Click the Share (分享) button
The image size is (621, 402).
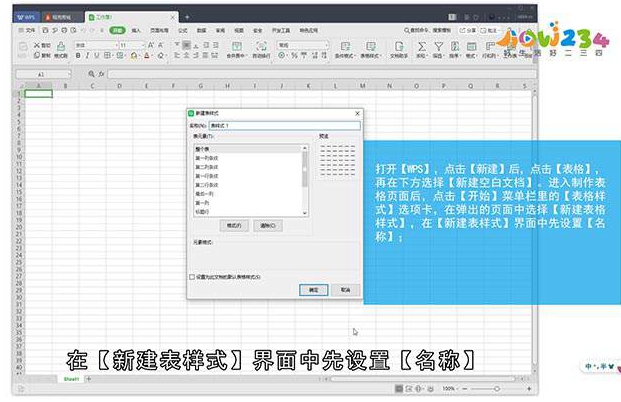coord(468,30)
